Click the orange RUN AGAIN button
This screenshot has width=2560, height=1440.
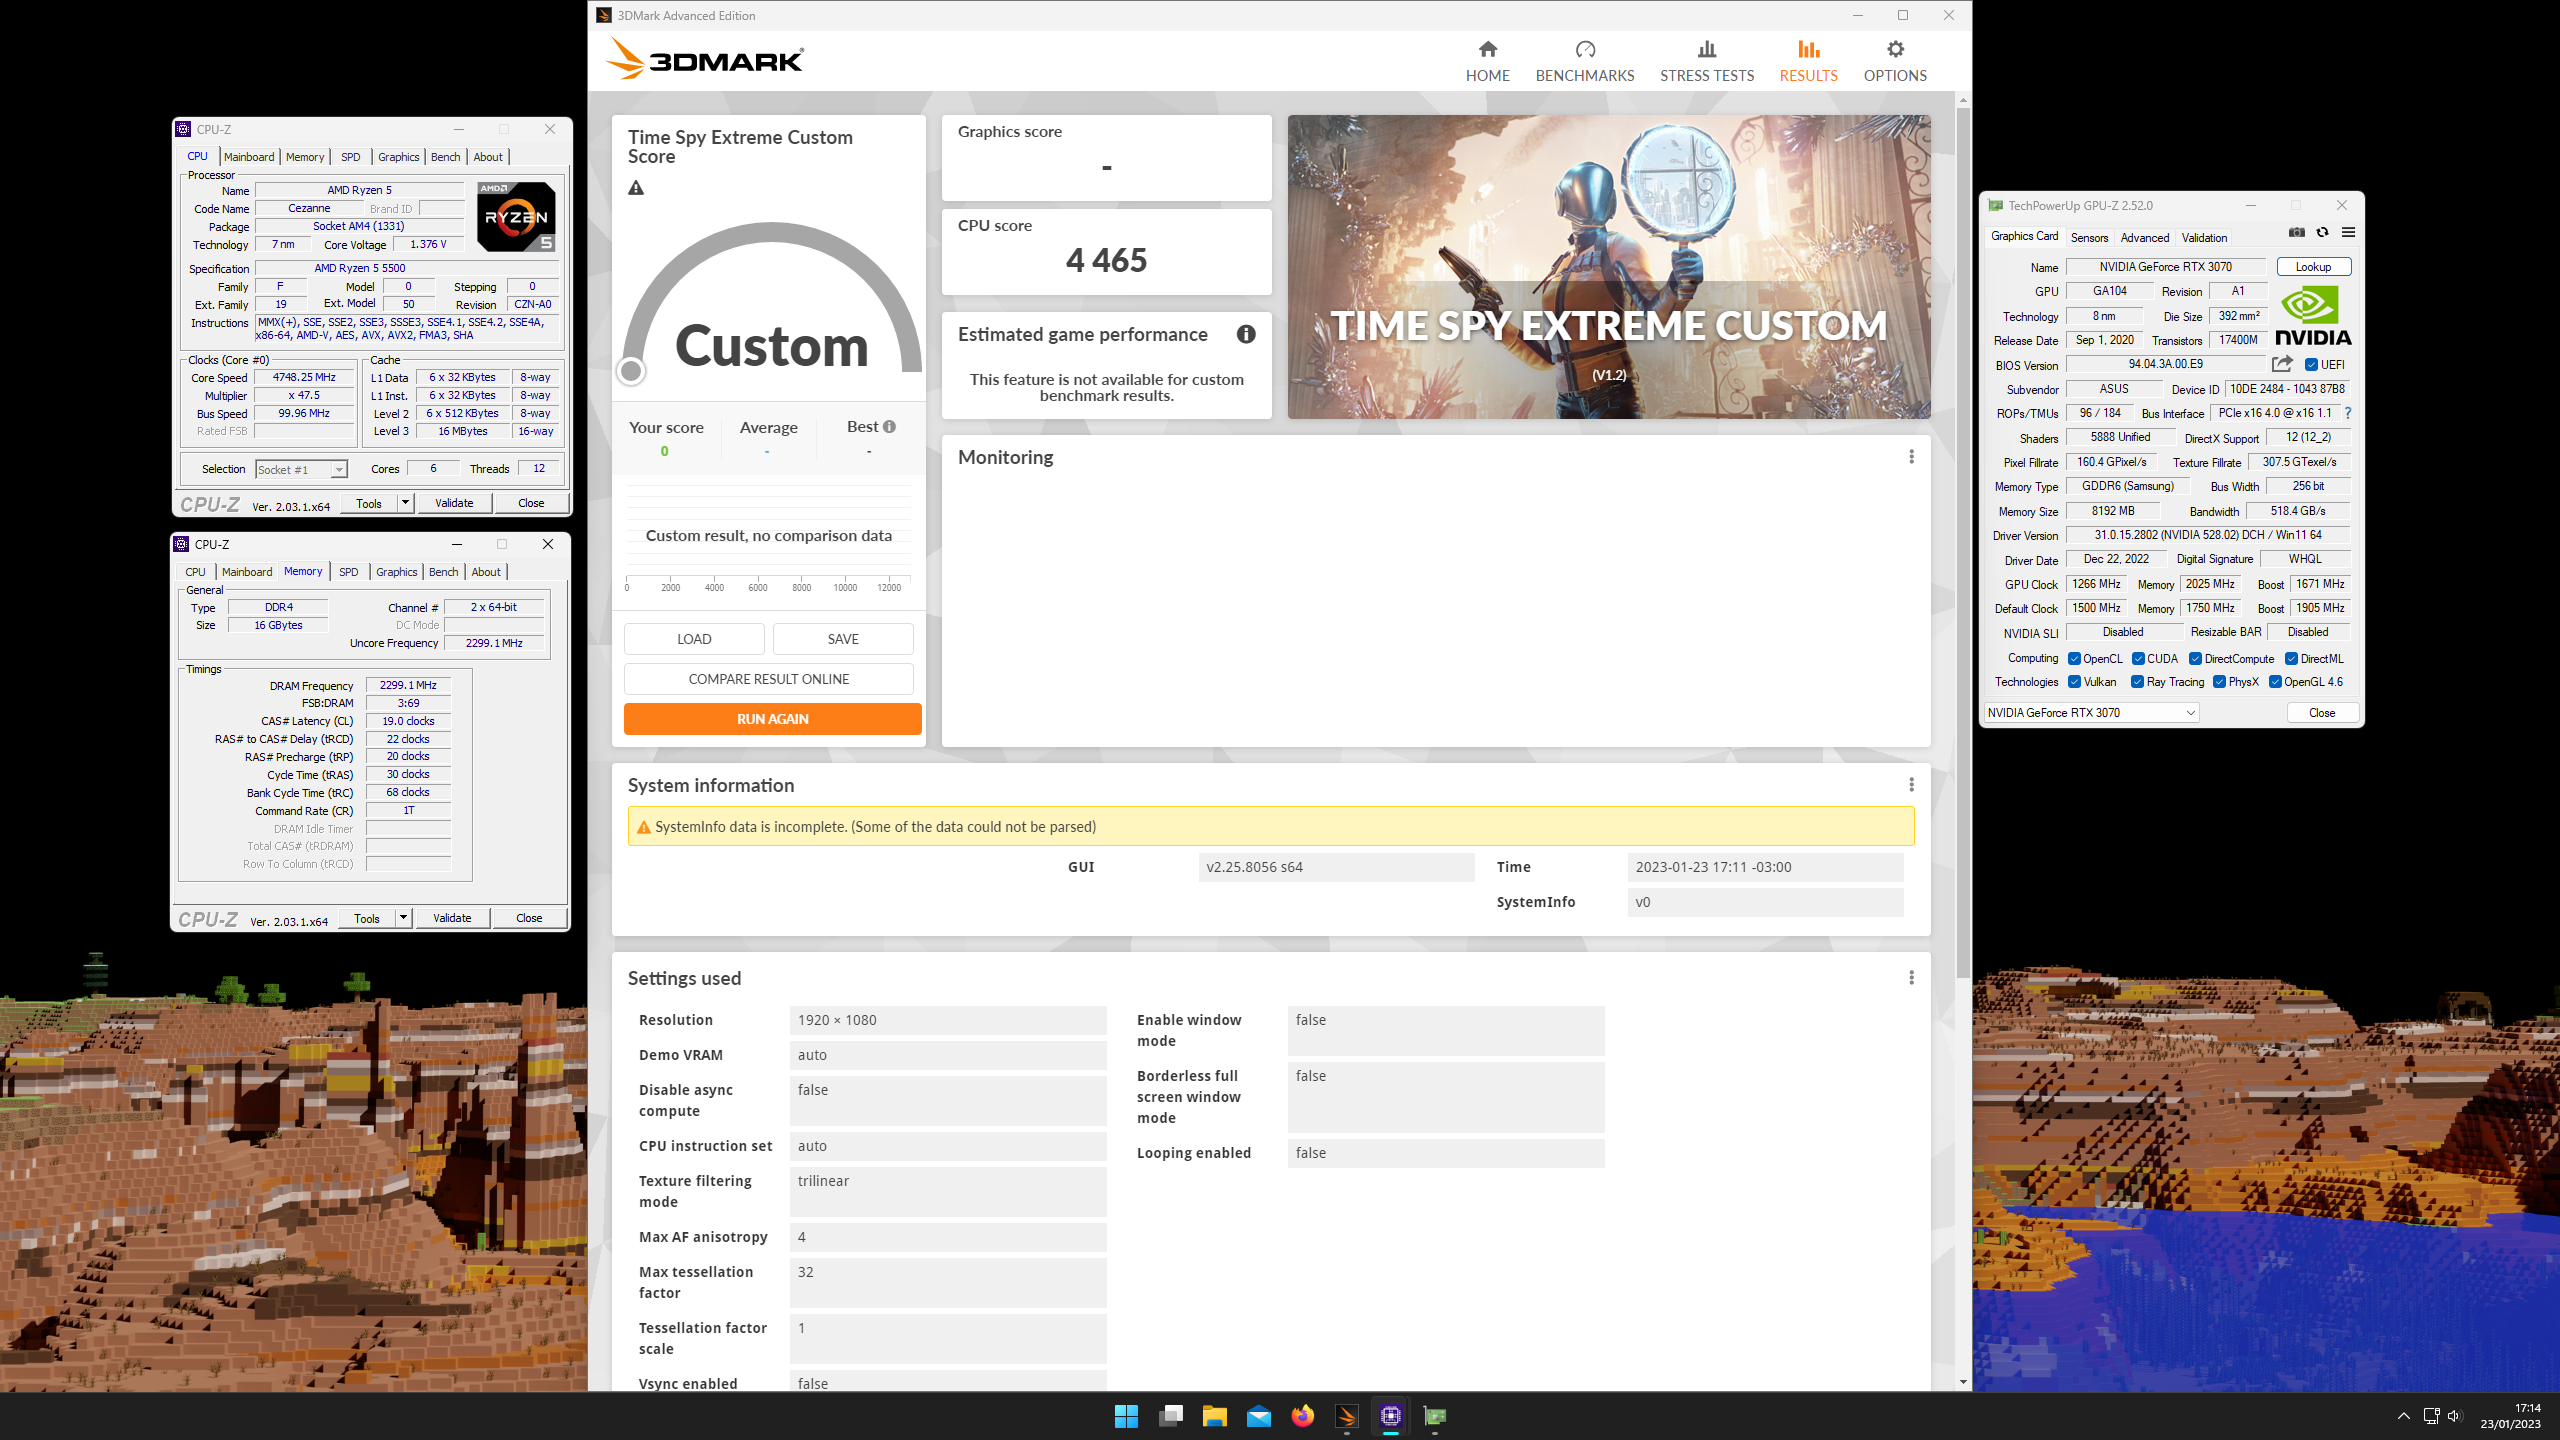(772, 719)
